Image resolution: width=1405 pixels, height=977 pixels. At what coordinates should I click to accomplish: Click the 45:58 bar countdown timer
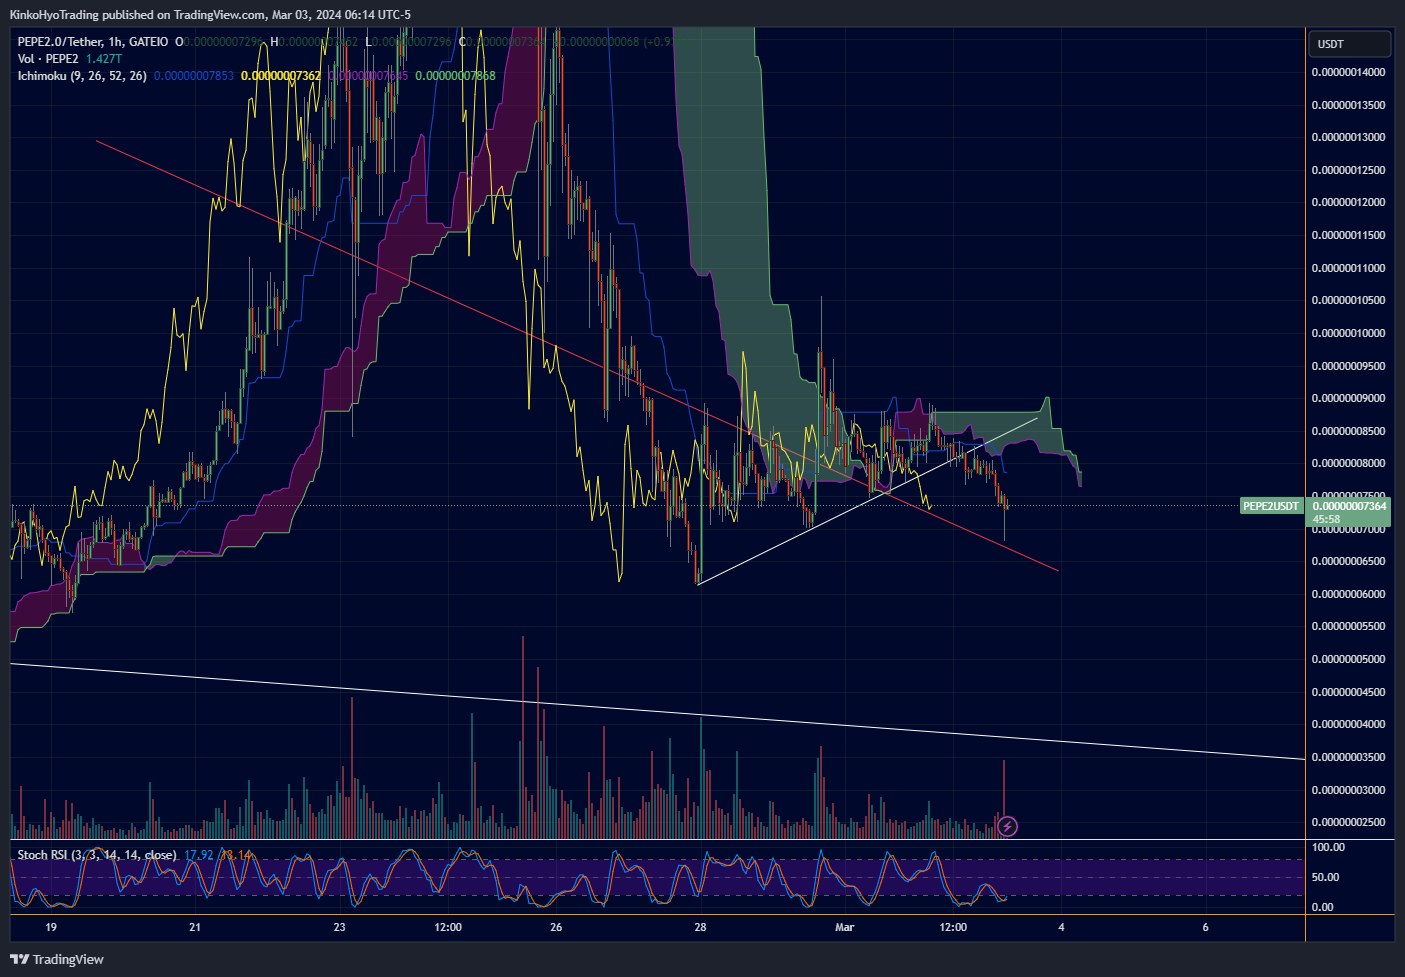pyautogui.click(x=1327, y=519)
